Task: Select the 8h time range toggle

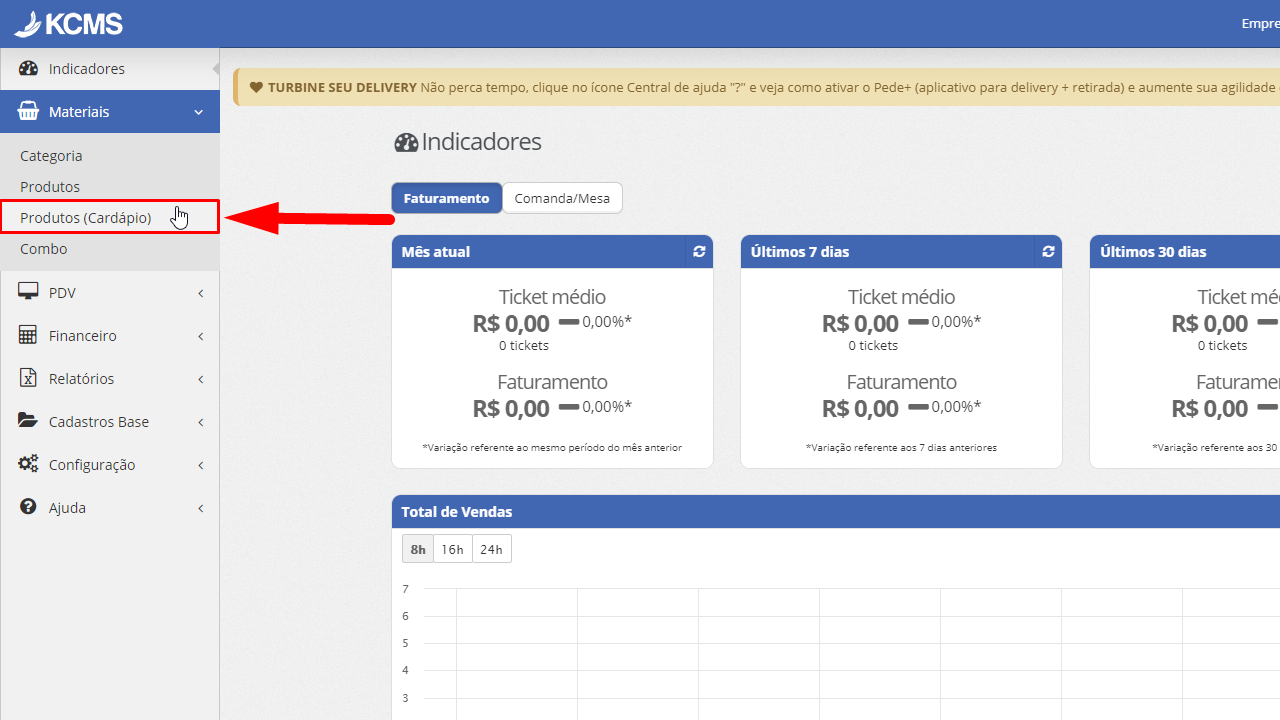Action: (x=418, y=549)
